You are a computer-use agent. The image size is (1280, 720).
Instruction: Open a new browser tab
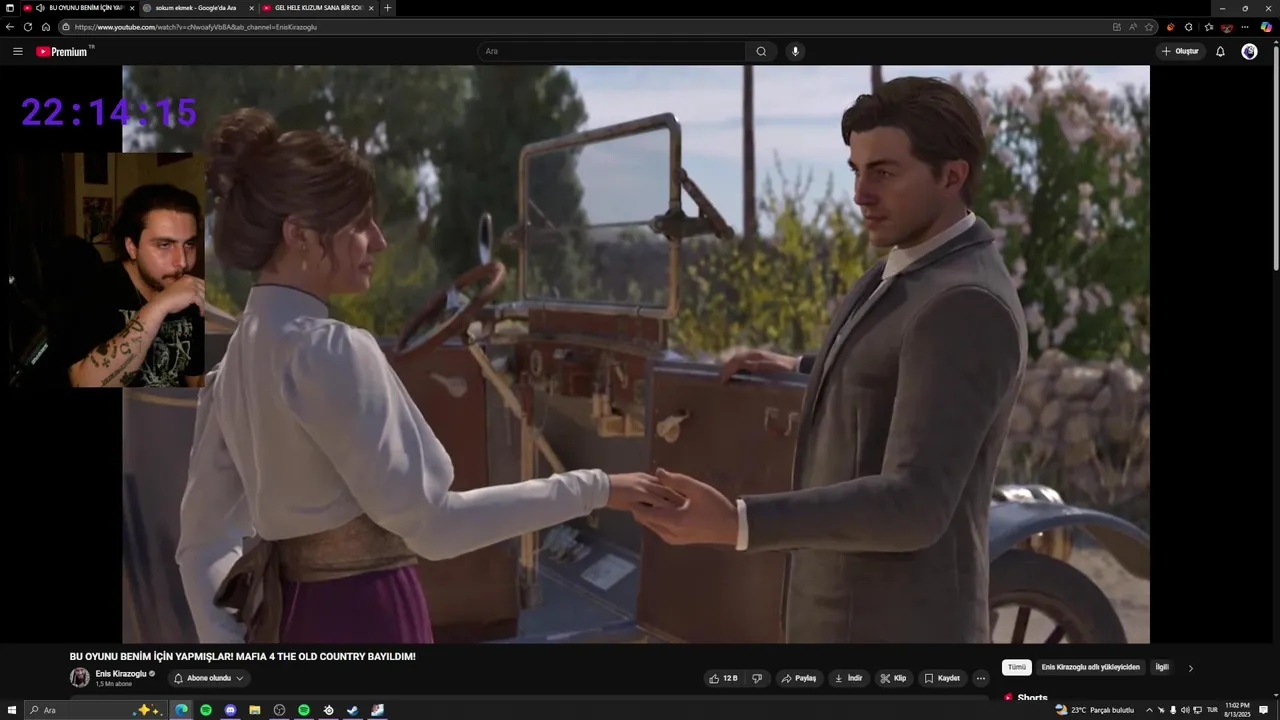[388, 8]
